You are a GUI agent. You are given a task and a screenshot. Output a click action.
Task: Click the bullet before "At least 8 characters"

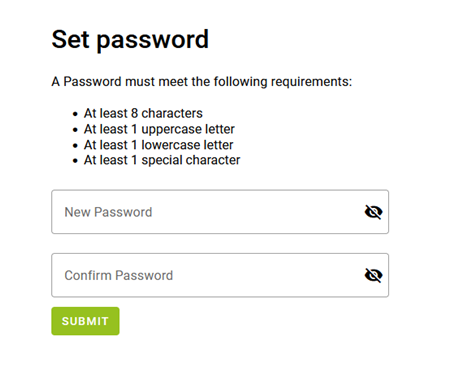coord(75,114)
